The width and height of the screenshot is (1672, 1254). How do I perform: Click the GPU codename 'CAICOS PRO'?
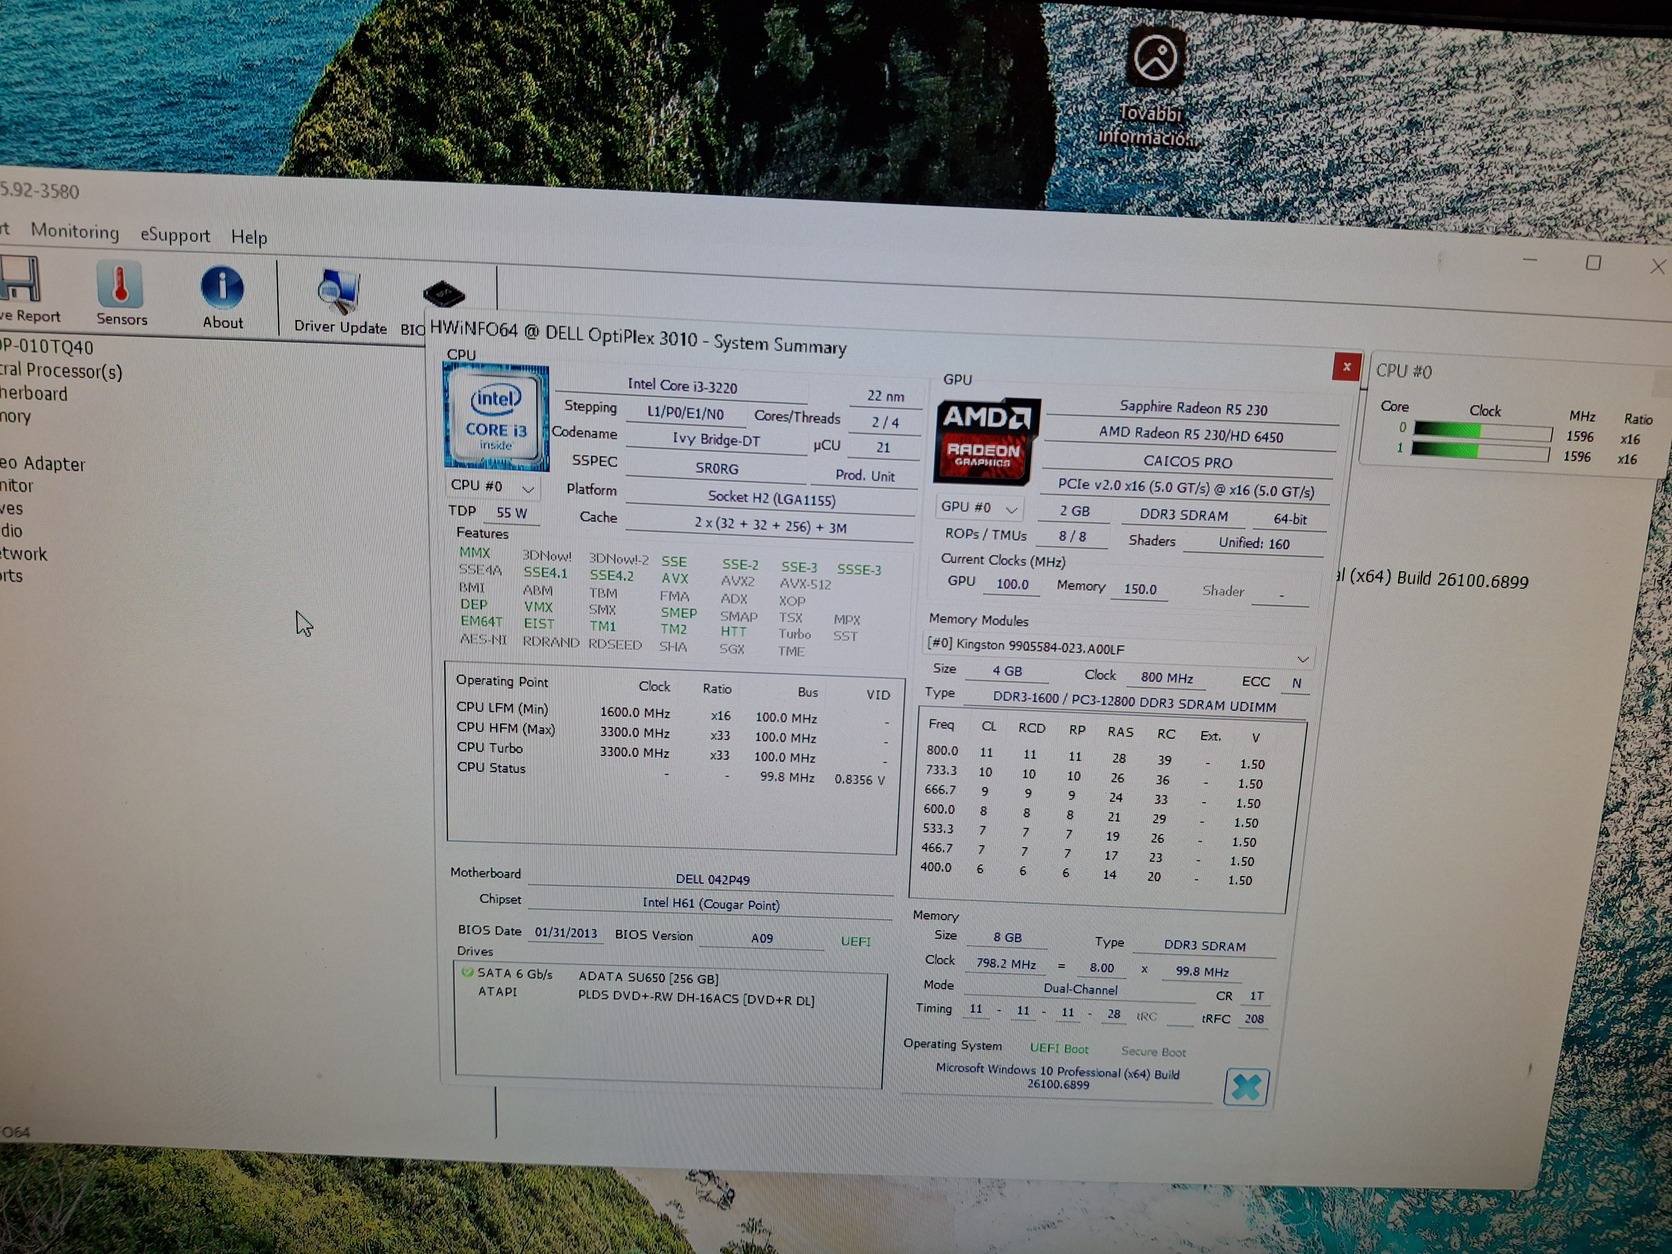1188,462
